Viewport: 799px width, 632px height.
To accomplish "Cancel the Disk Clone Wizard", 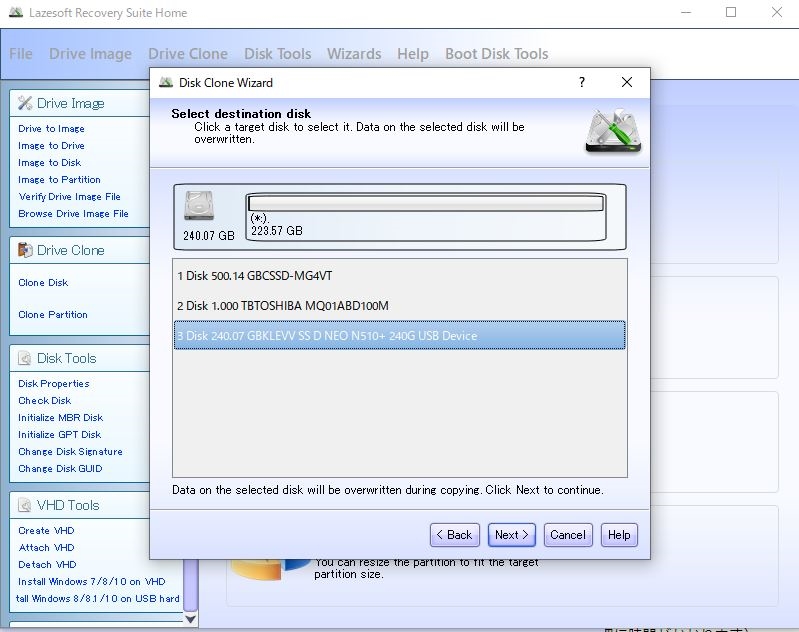I will coord(568,535).
